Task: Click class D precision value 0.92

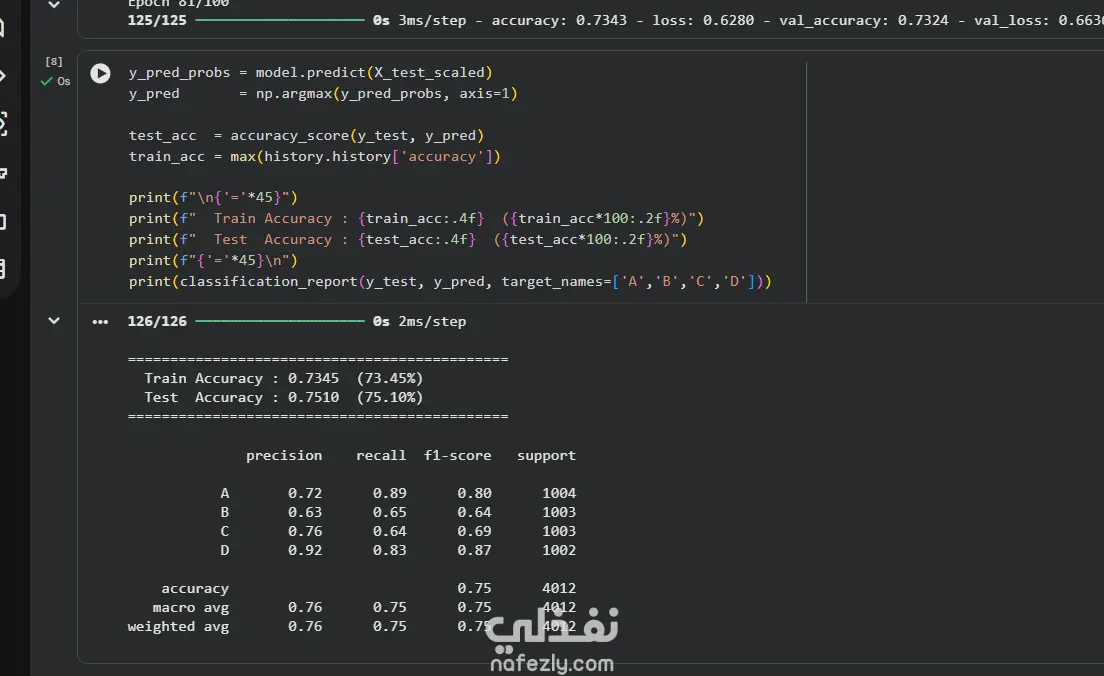Action: point(305,550)
